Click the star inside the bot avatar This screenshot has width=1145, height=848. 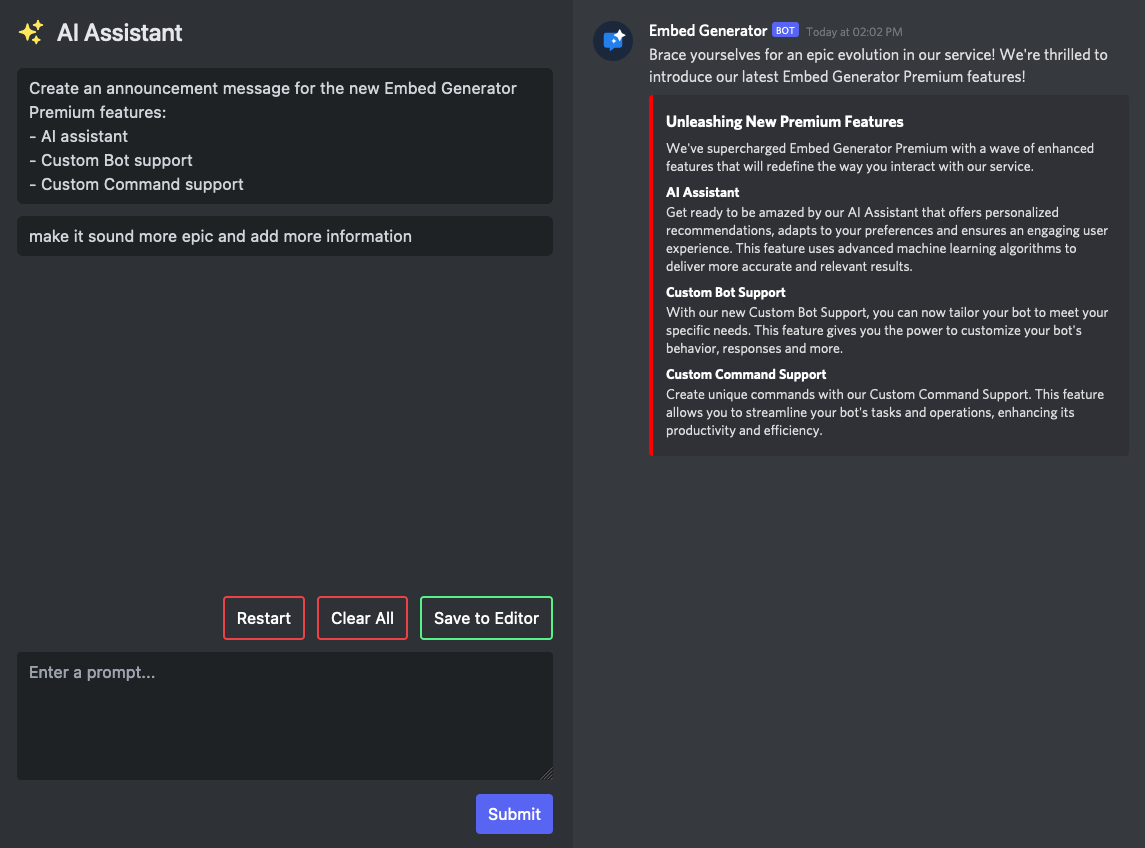621,35
